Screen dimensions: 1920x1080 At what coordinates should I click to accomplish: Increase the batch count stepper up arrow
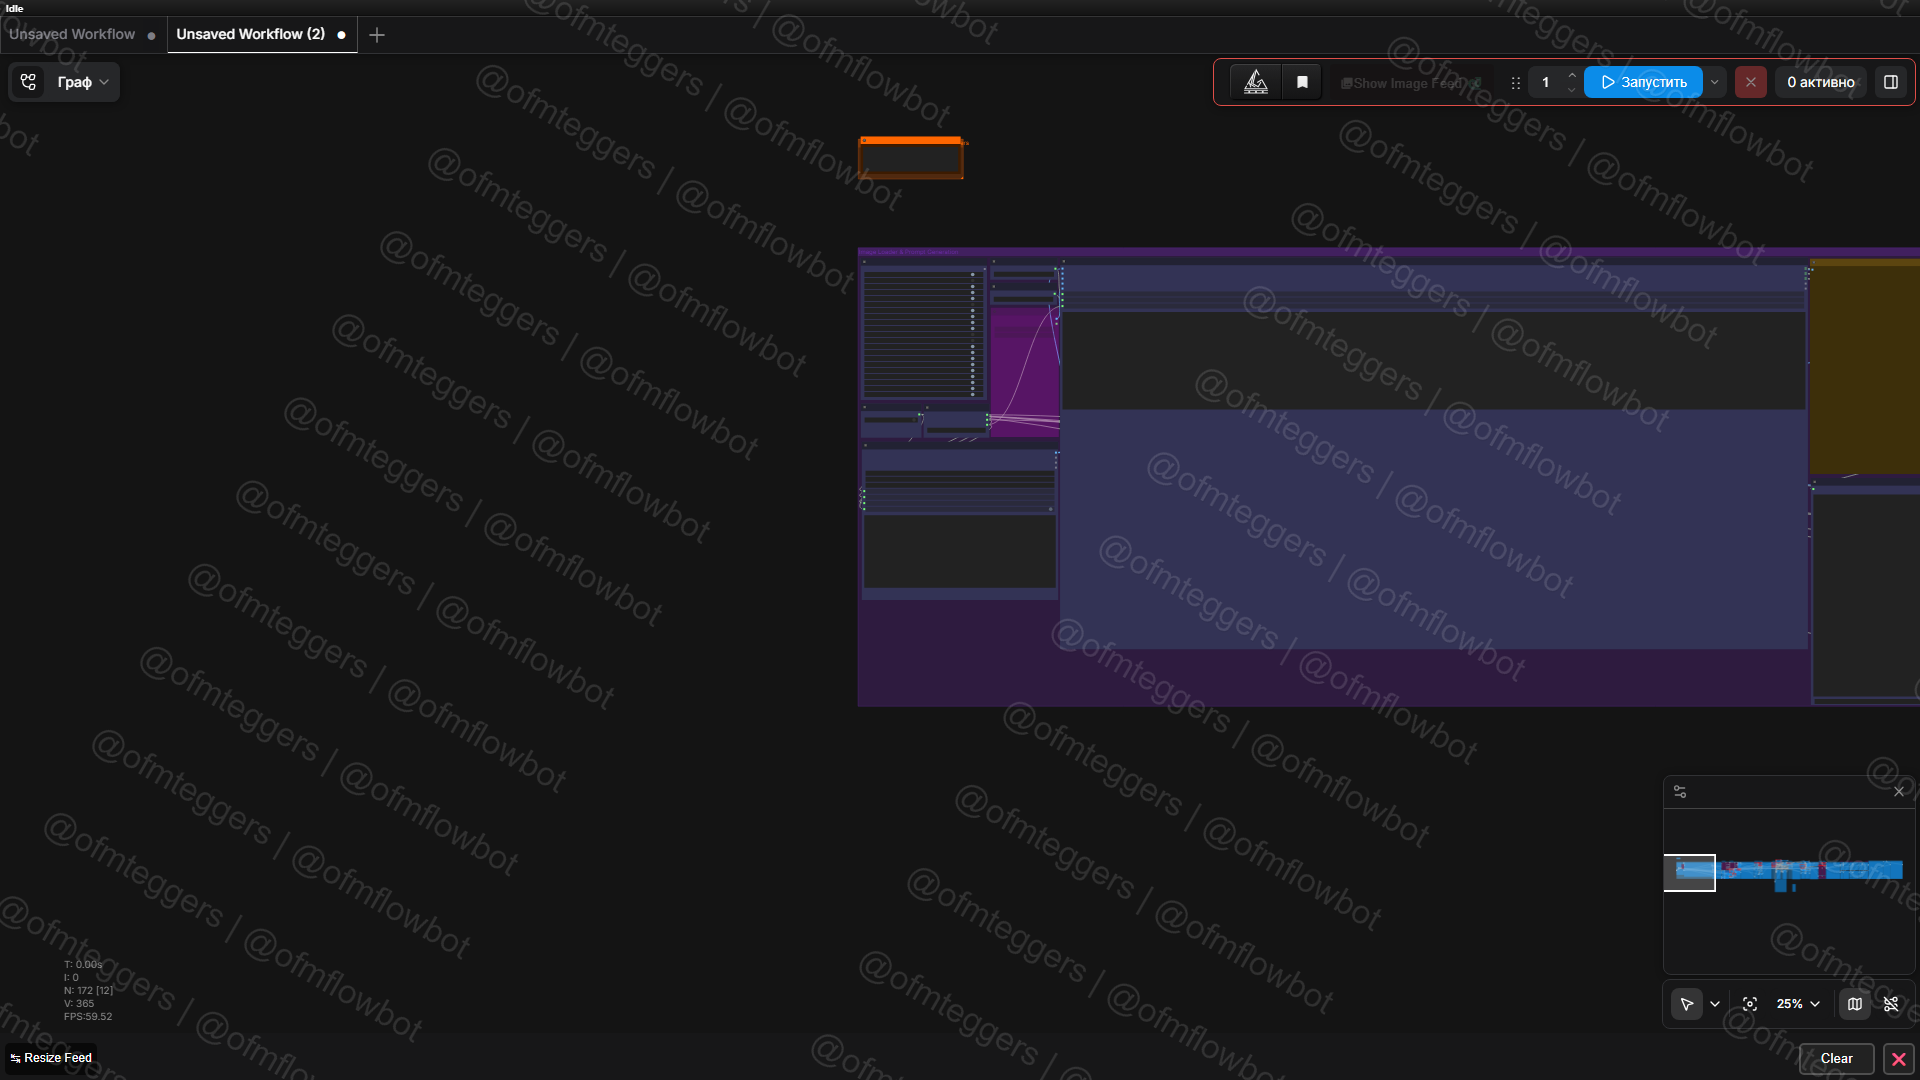[x=1572, y=75]
